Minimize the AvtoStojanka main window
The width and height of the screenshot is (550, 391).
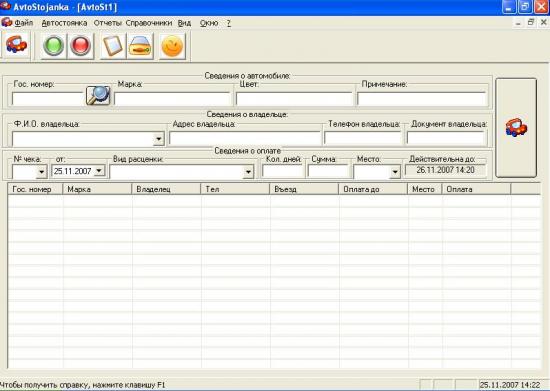pyautogui.click(x=509, y=7)
